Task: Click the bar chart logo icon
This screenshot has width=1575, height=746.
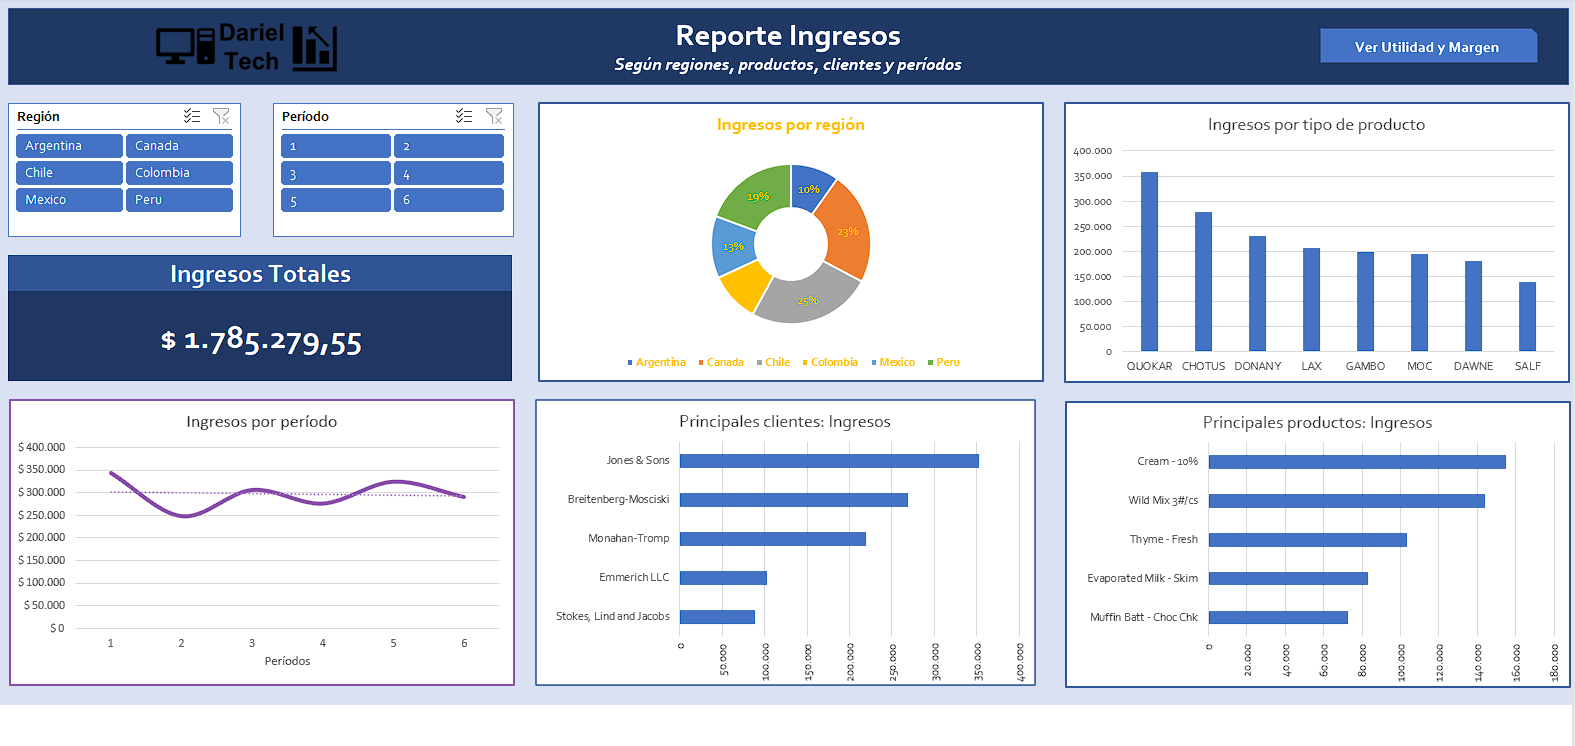Action: coord(315,48)
